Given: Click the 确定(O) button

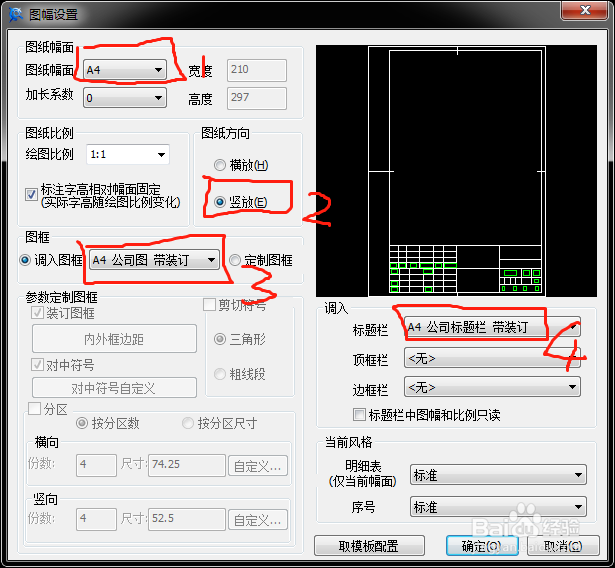Looking at the screenshot, I should 482,546.
